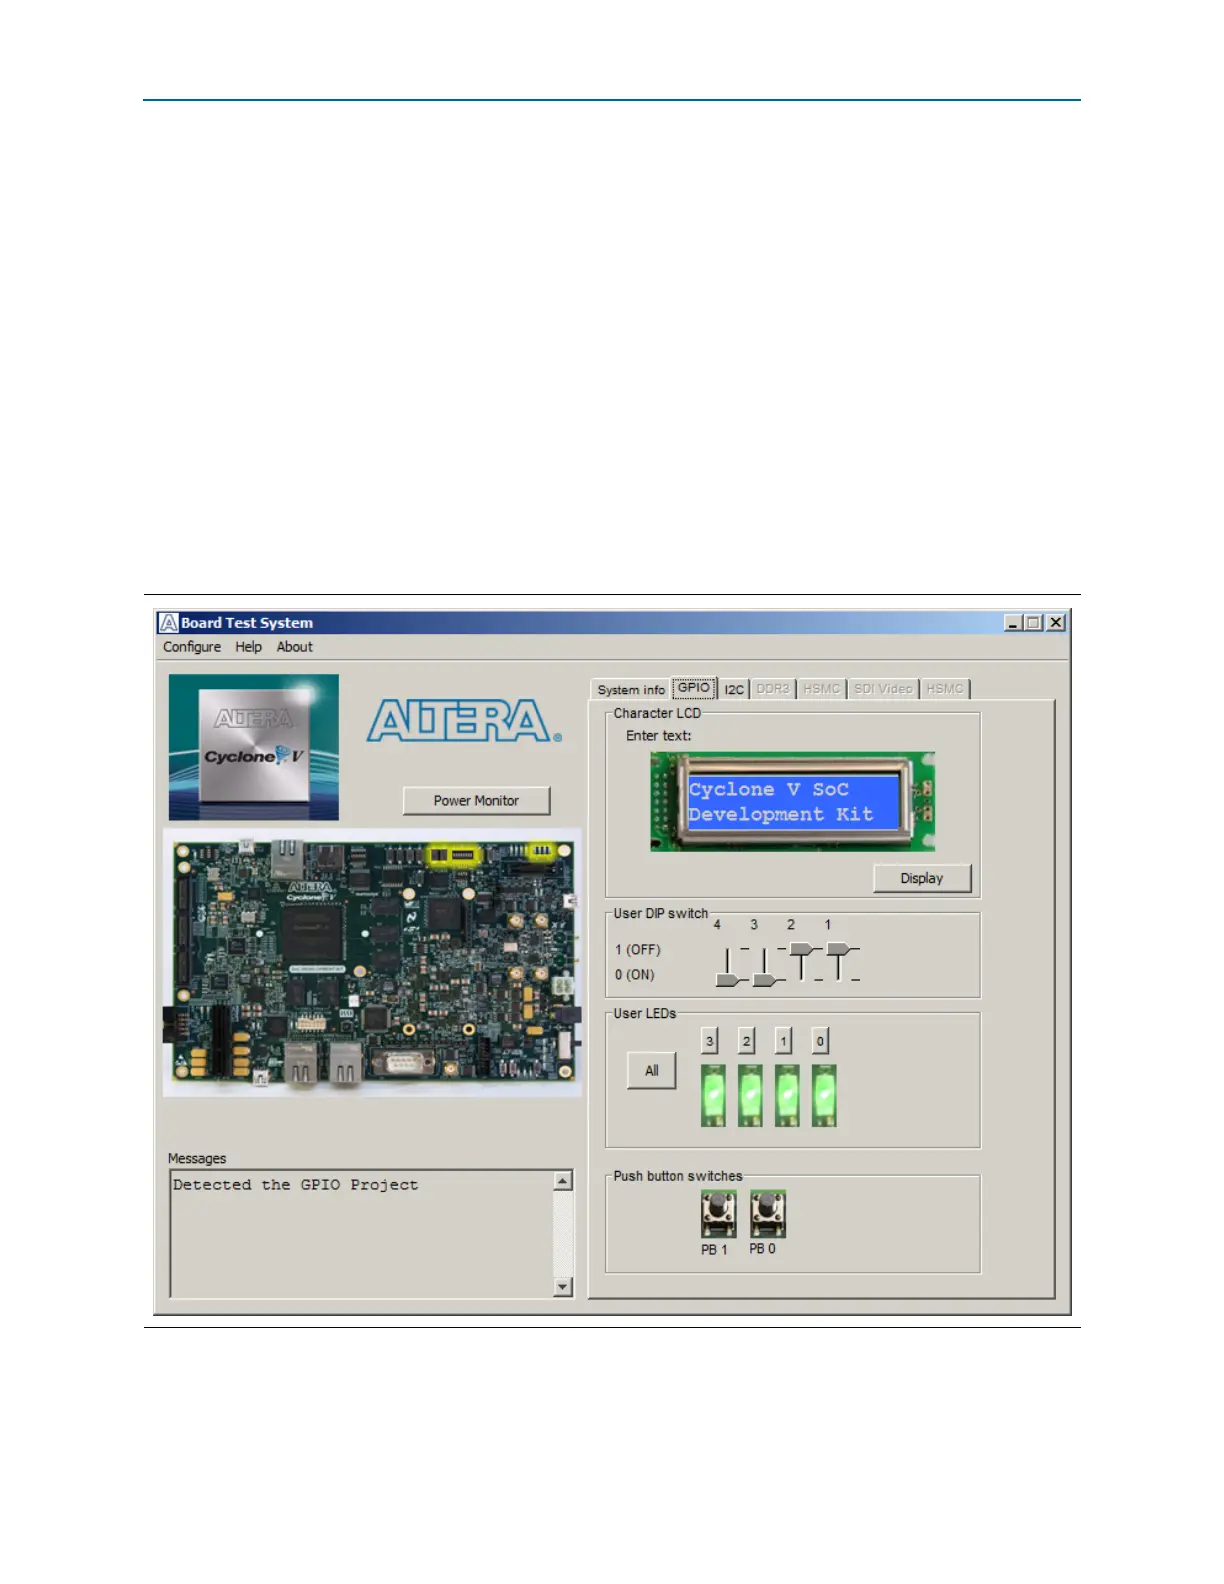Click the PB 1 push button icon
Image resolution: width=1224 pixels, height=1584 pixels.
[x=718, y=1214]
